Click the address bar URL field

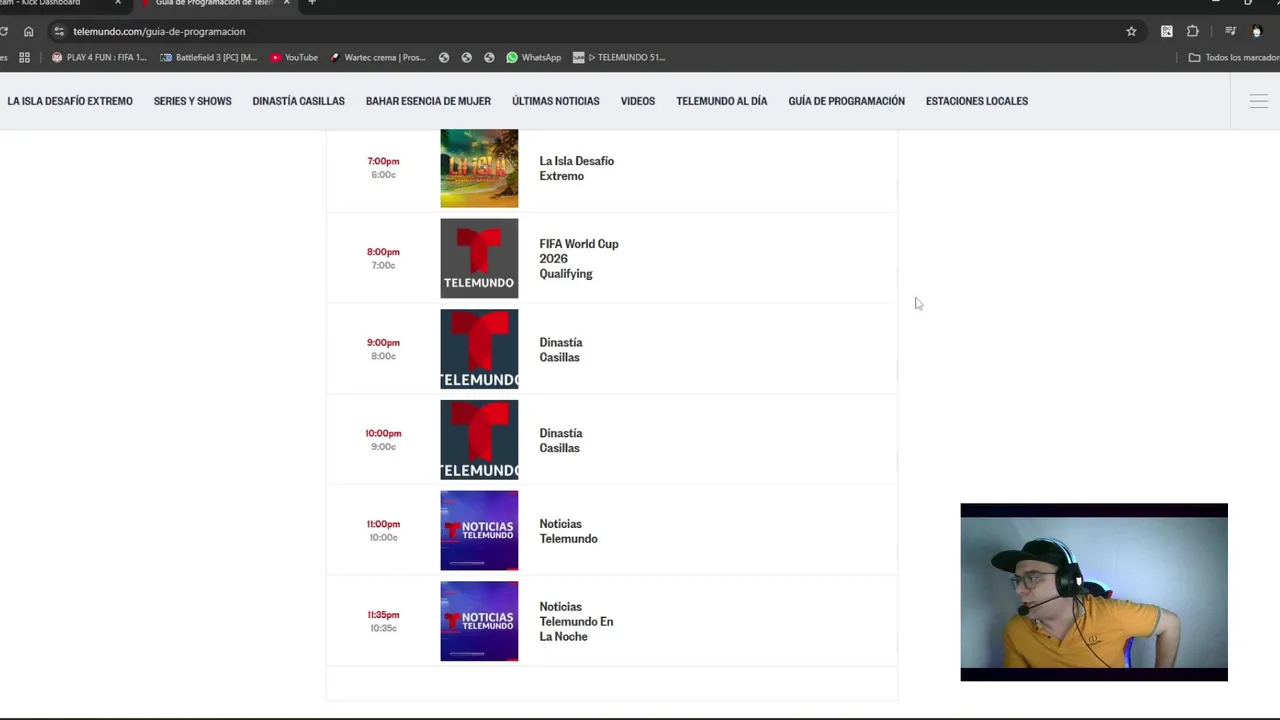[x=590, y=31]
